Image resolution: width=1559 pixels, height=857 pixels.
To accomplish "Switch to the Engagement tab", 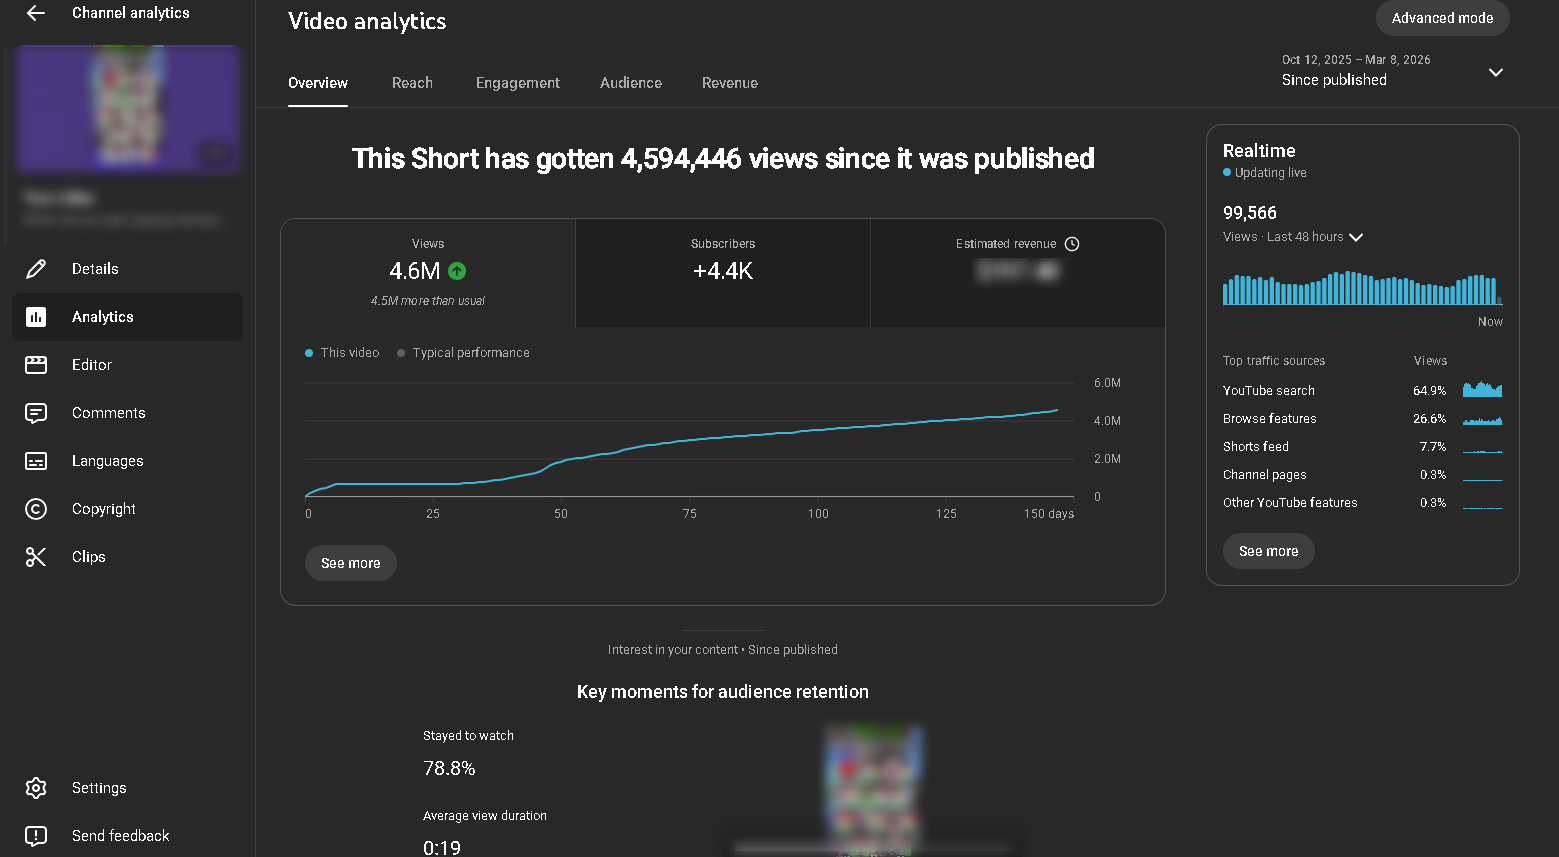I will pyautogui.click(x=517, y=83).
